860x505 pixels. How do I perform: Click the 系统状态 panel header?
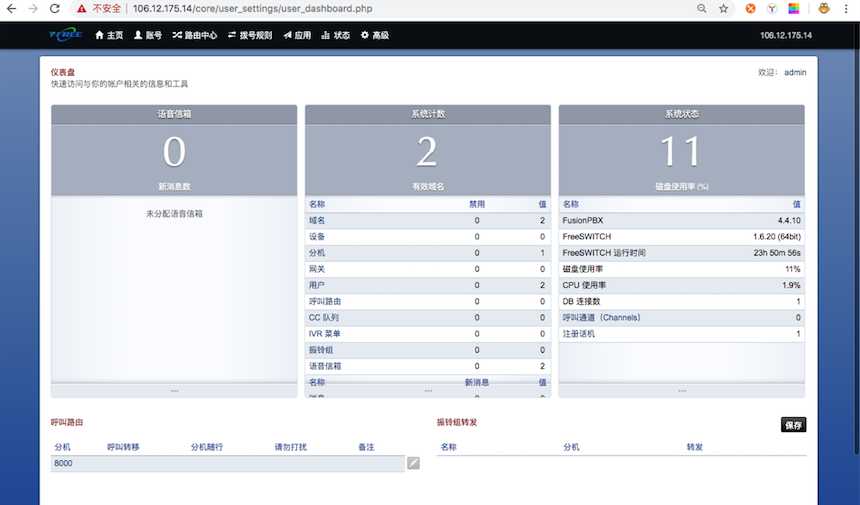click(682, 114)
